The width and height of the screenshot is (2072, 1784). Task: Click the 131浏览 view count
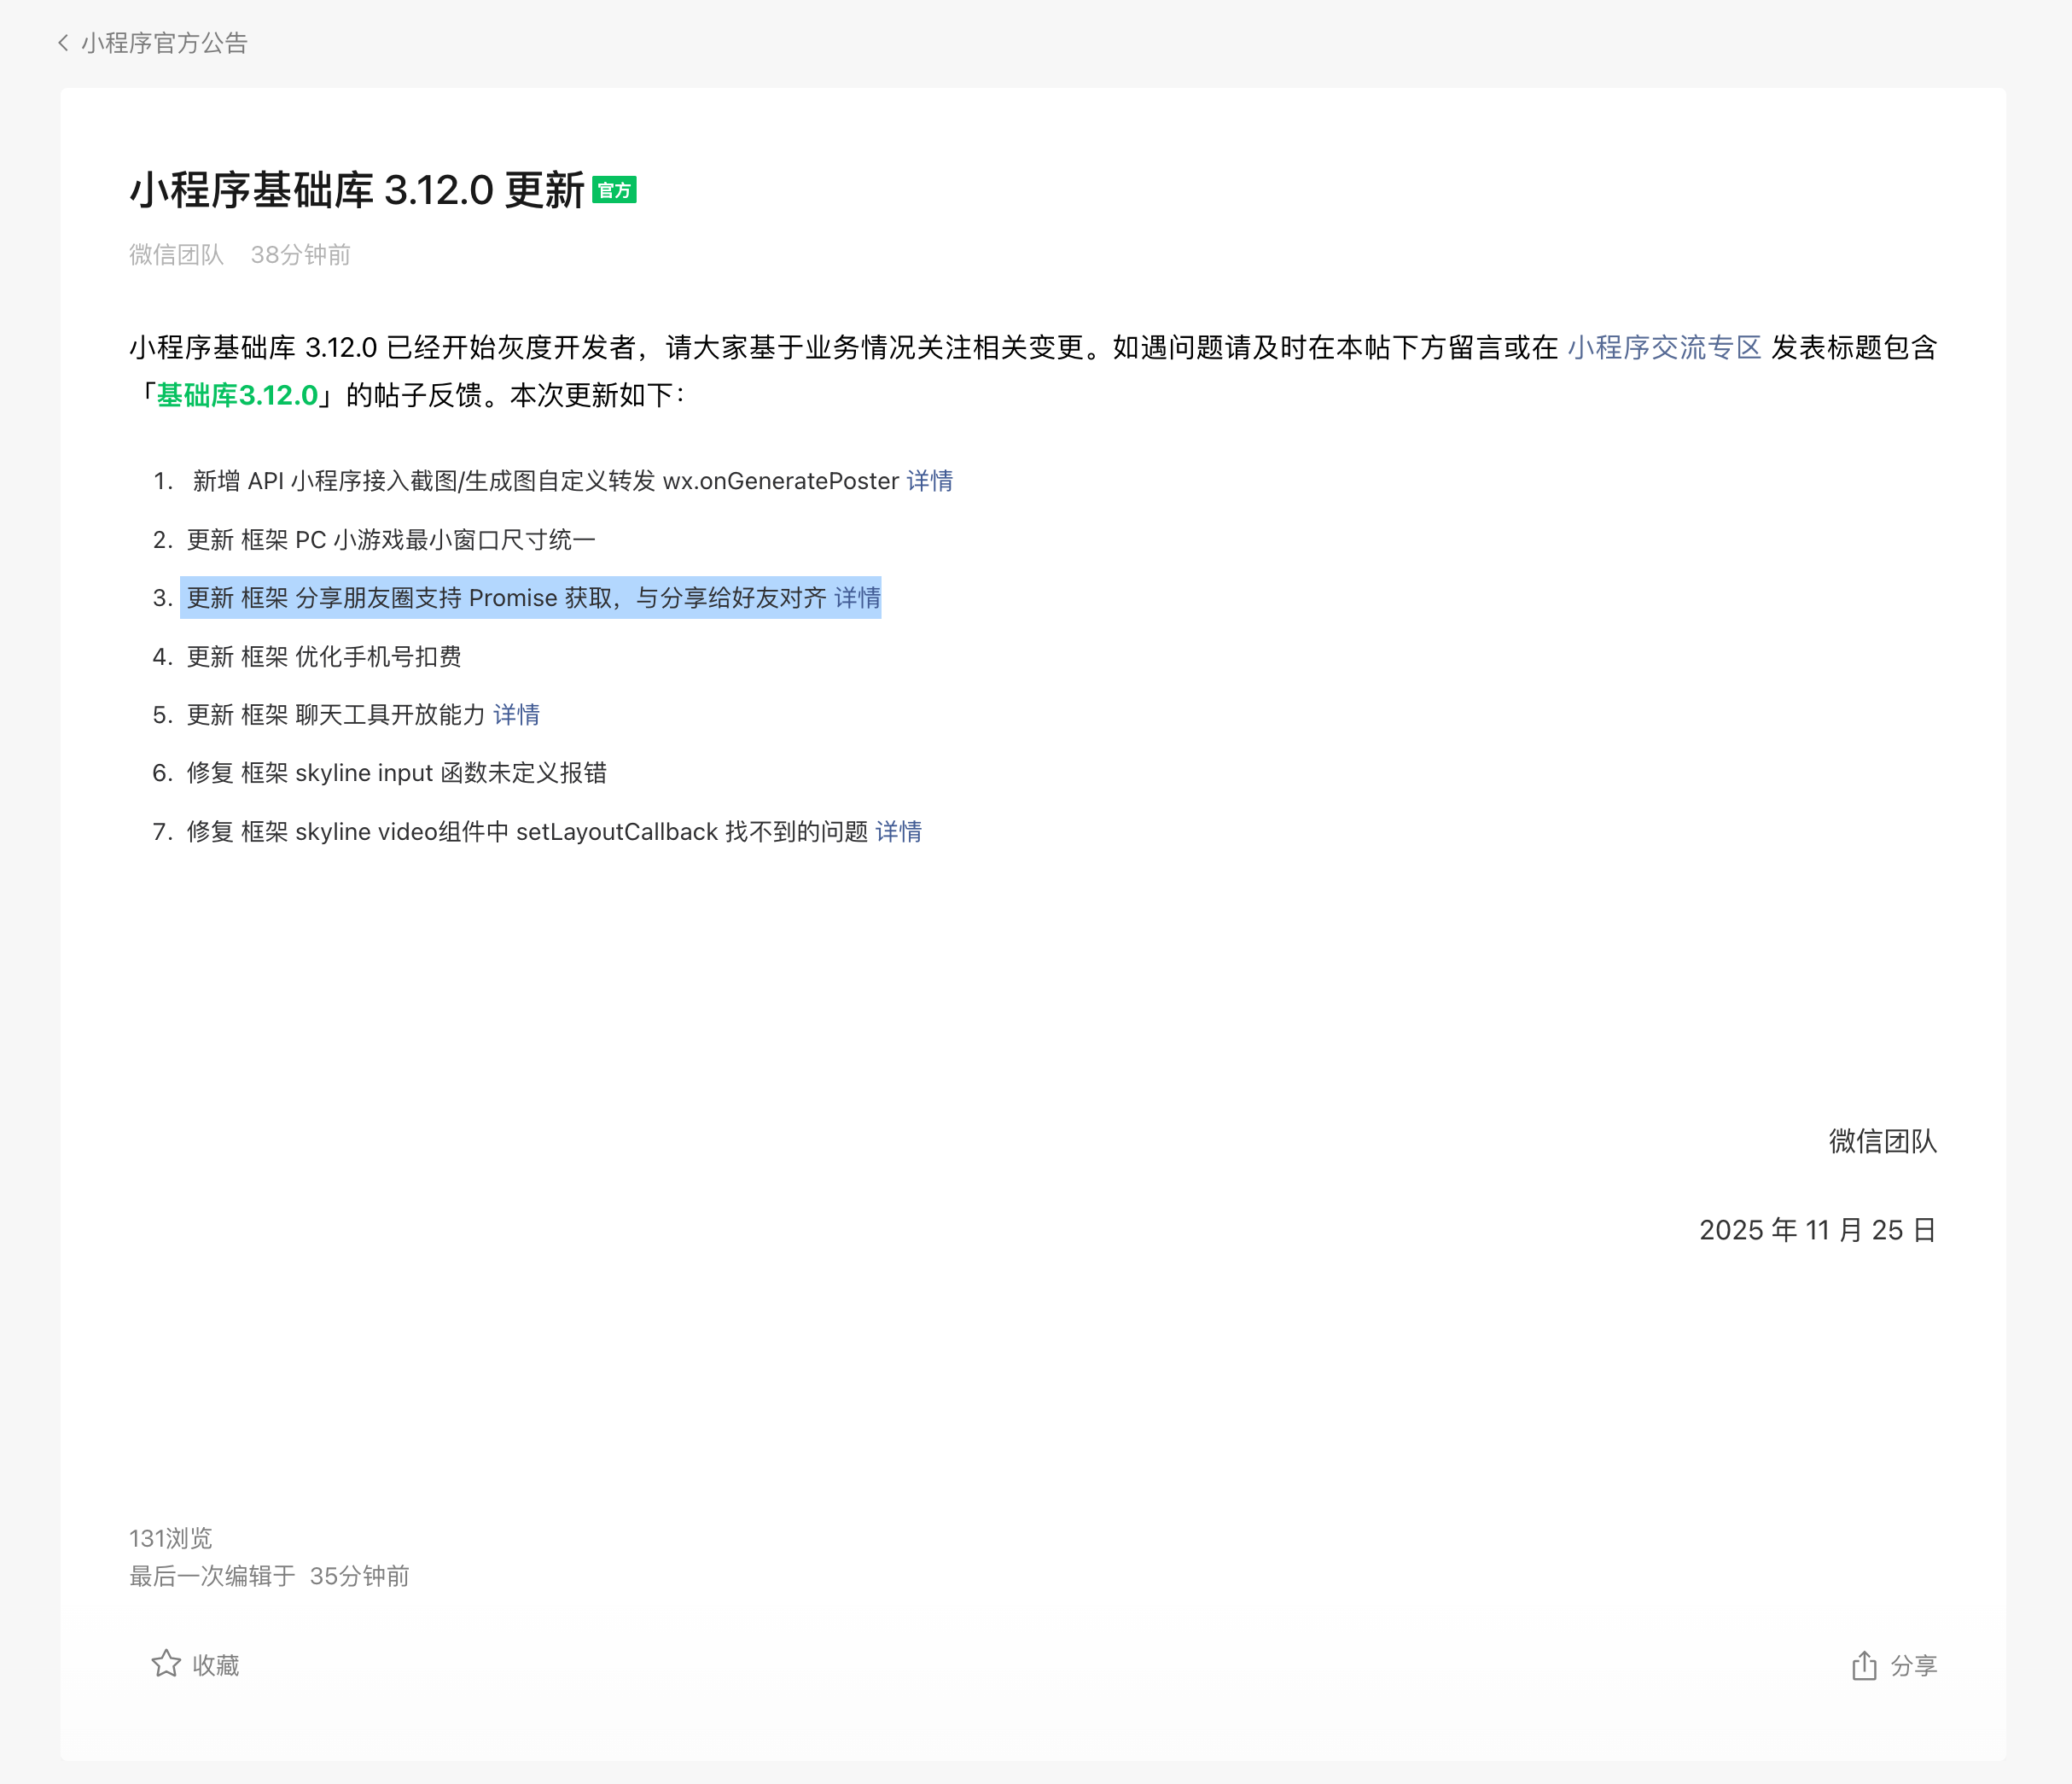(171, 1537)
